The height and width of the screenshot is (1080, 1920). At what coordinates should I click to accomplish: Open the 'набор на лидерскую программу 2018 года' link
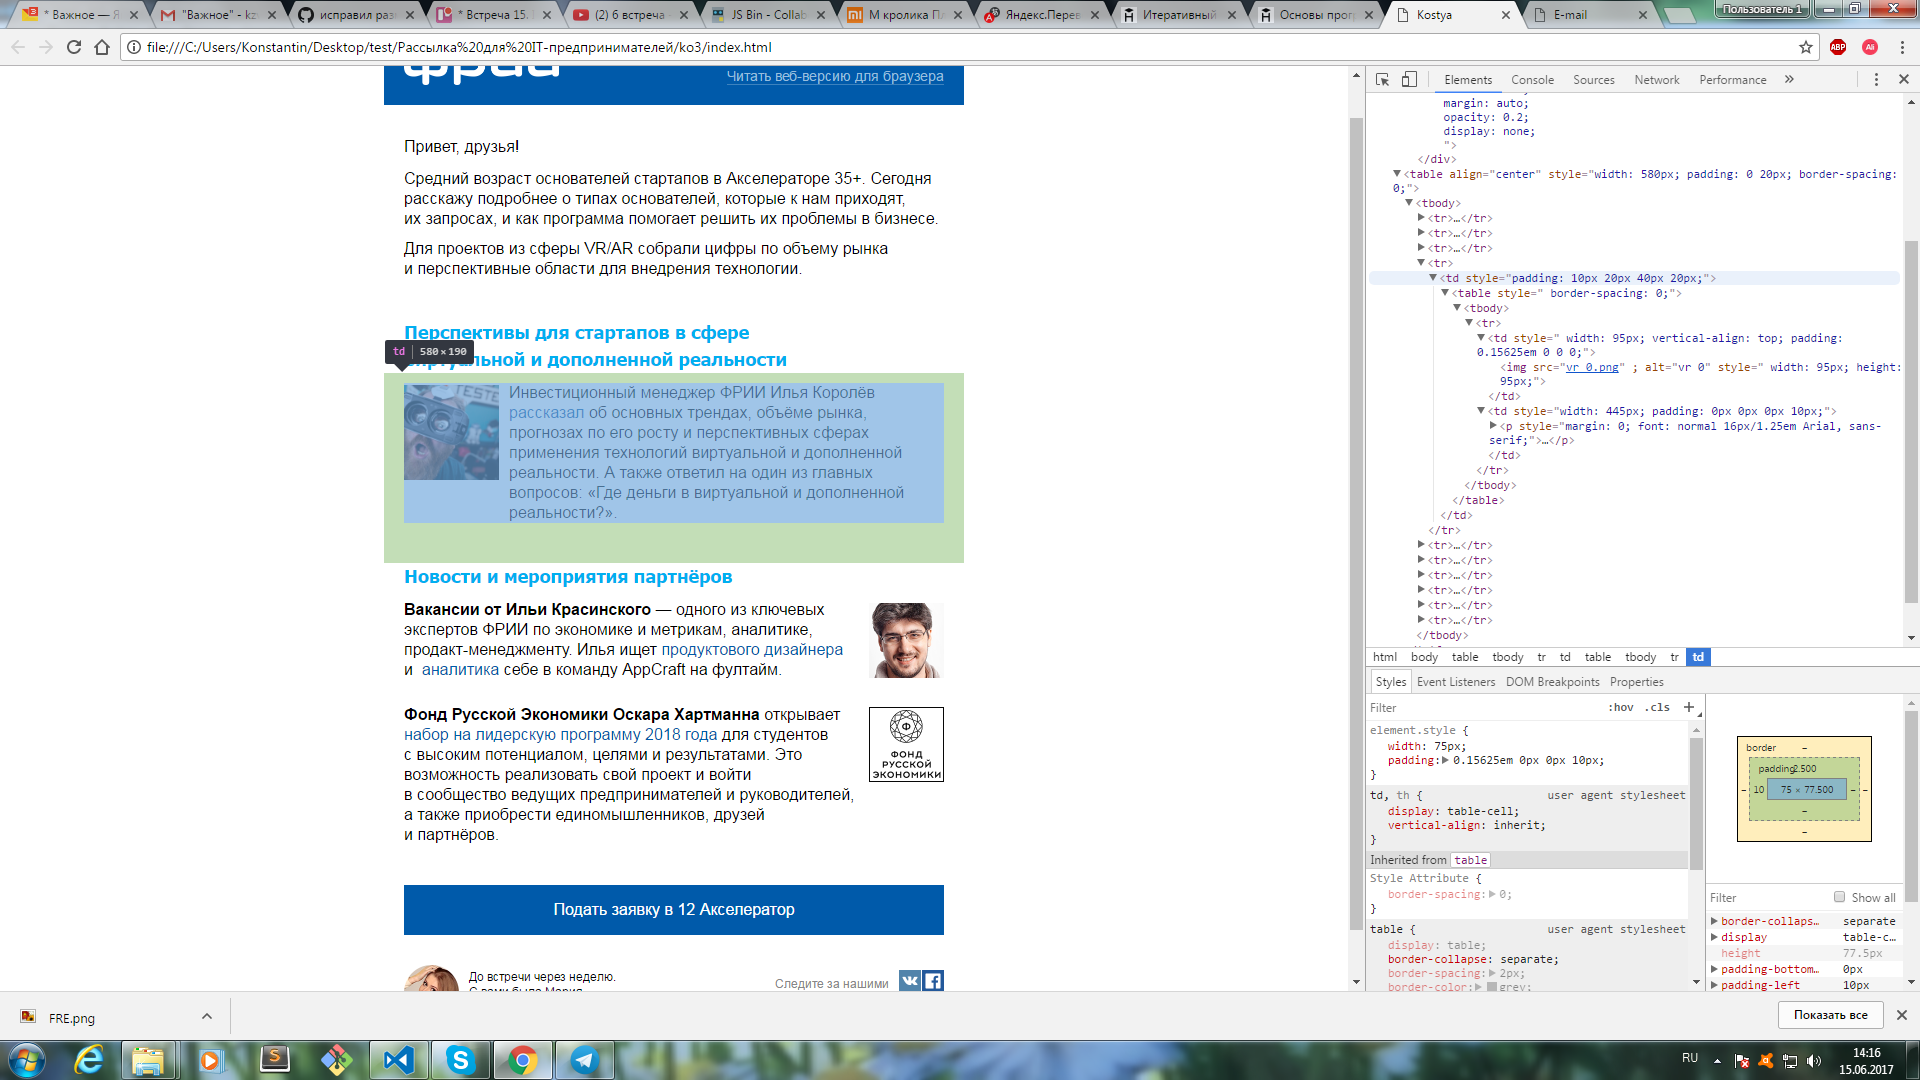tap(560, 735)
